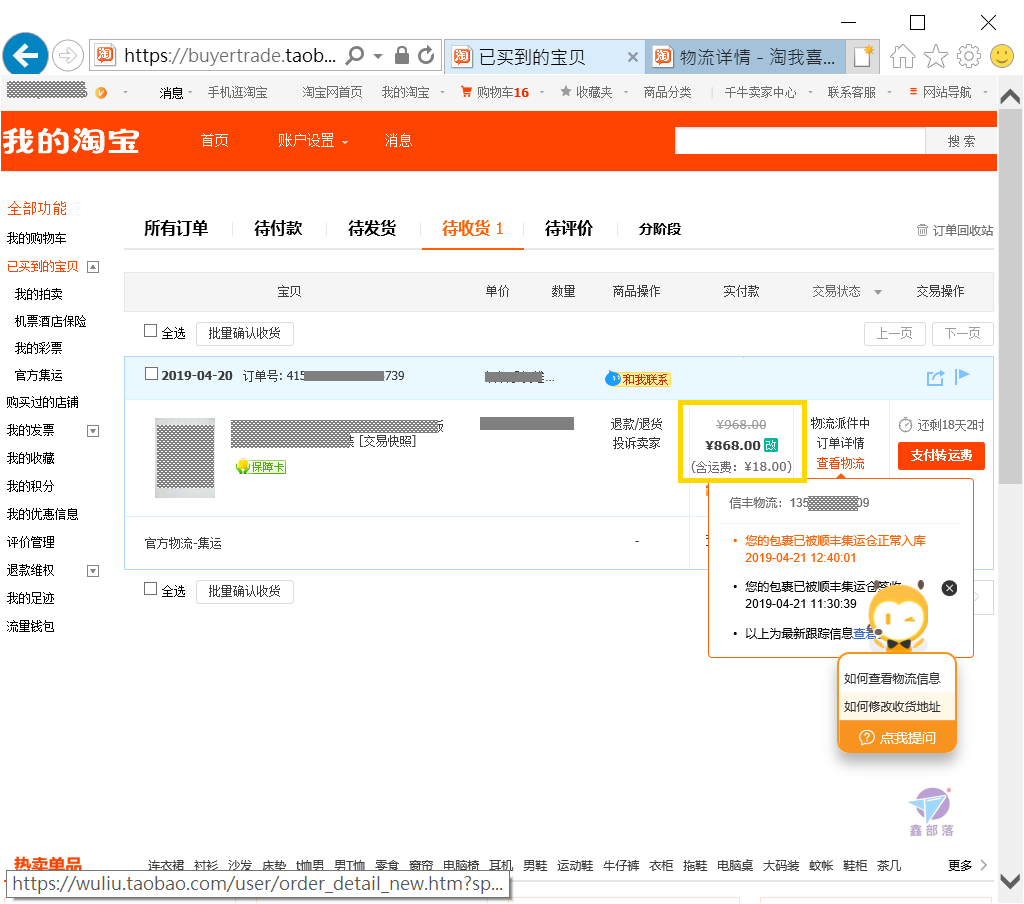This screenshot has height=904, width=1024.
Task: Open browser settings gear icon
Action: click(969, 56)
